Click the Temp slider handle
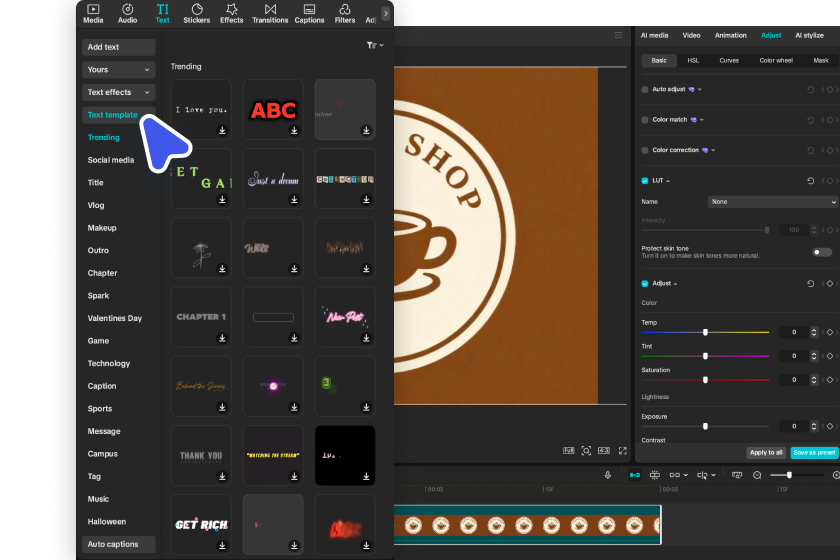840x560 pixels. (x=705, y=332)
